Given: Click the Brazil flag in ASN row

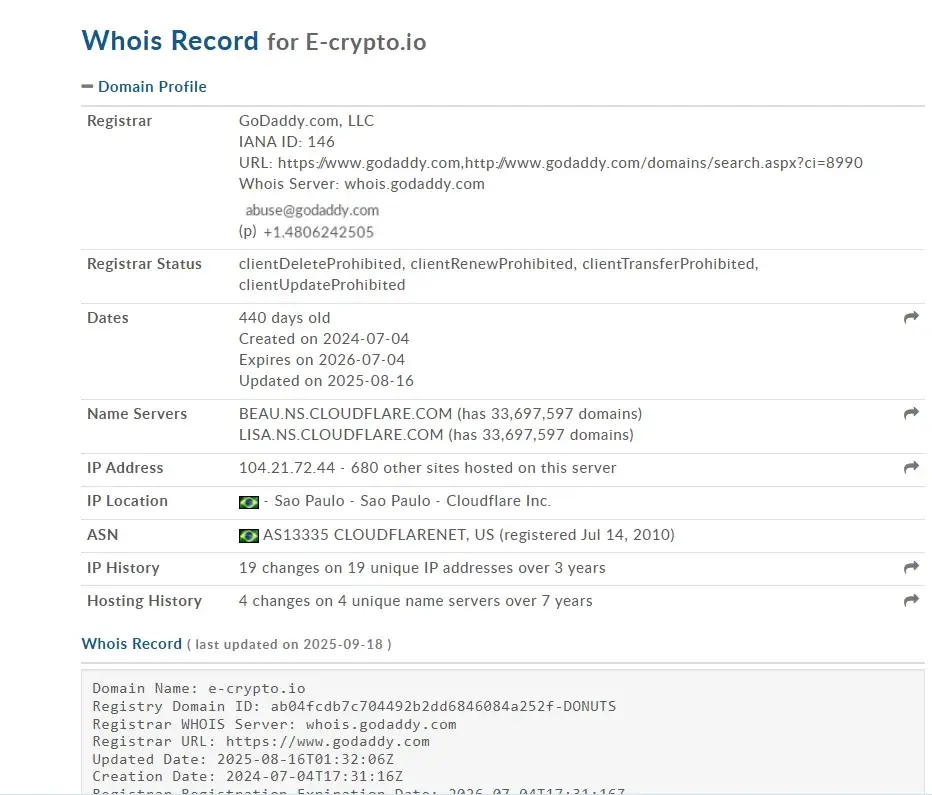Looking at the screenshot, I should pyautogui.click(x=248, y=536).
